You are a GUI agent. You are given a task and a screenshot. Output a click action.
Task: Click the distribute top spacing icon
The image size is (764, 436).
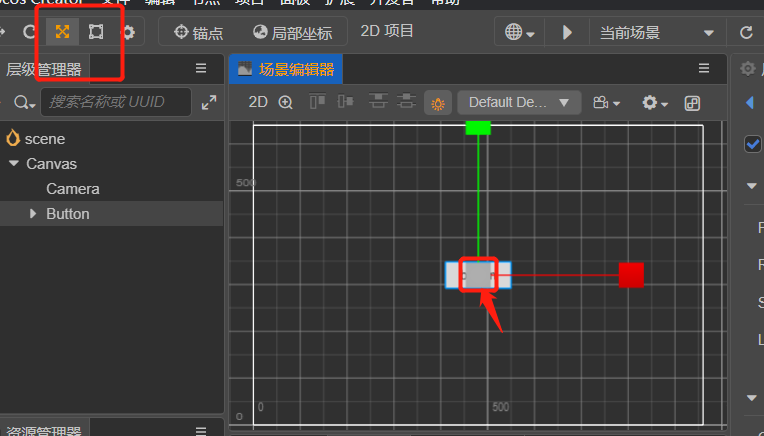(x=378, y=102)
